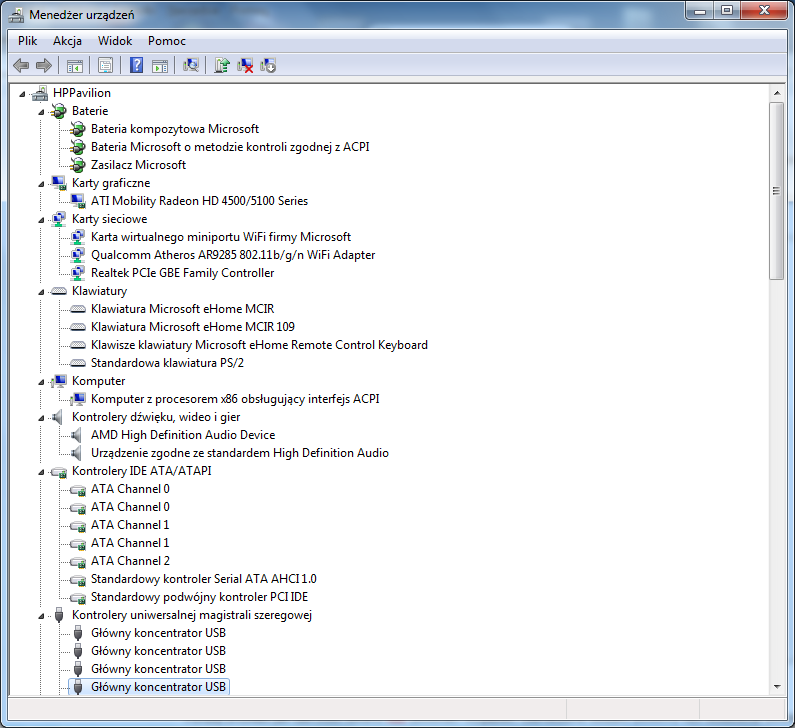Click keyboard icon beside Standardowa klawiatura PS/2

78,363
